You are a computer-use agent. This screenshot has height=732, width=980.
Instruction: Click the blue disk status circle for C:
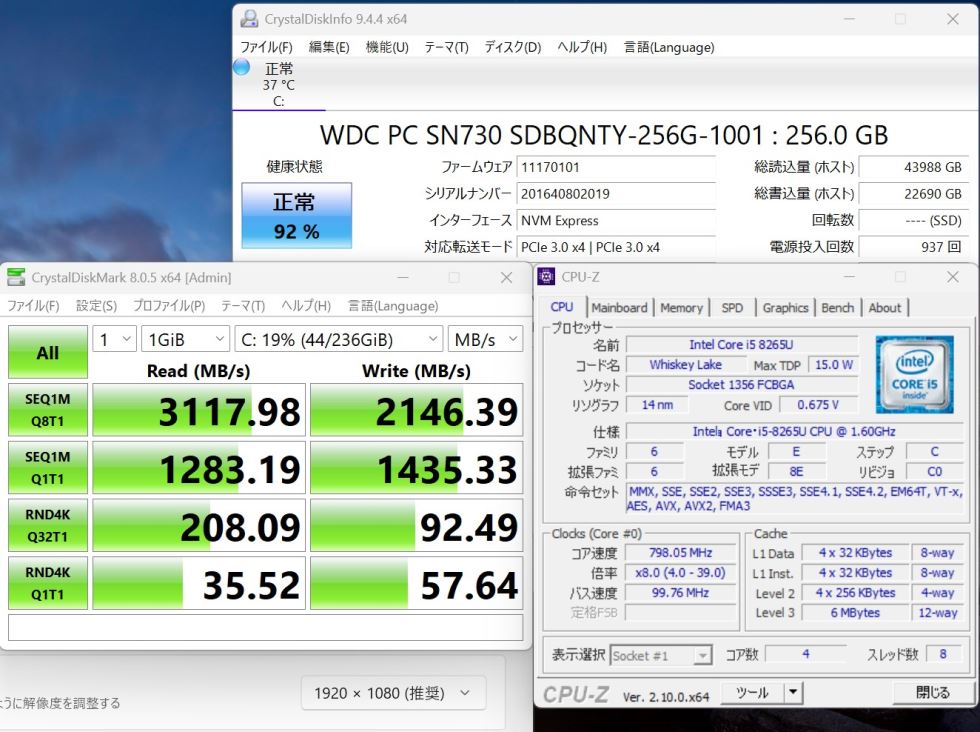click(x=241, y=67)
